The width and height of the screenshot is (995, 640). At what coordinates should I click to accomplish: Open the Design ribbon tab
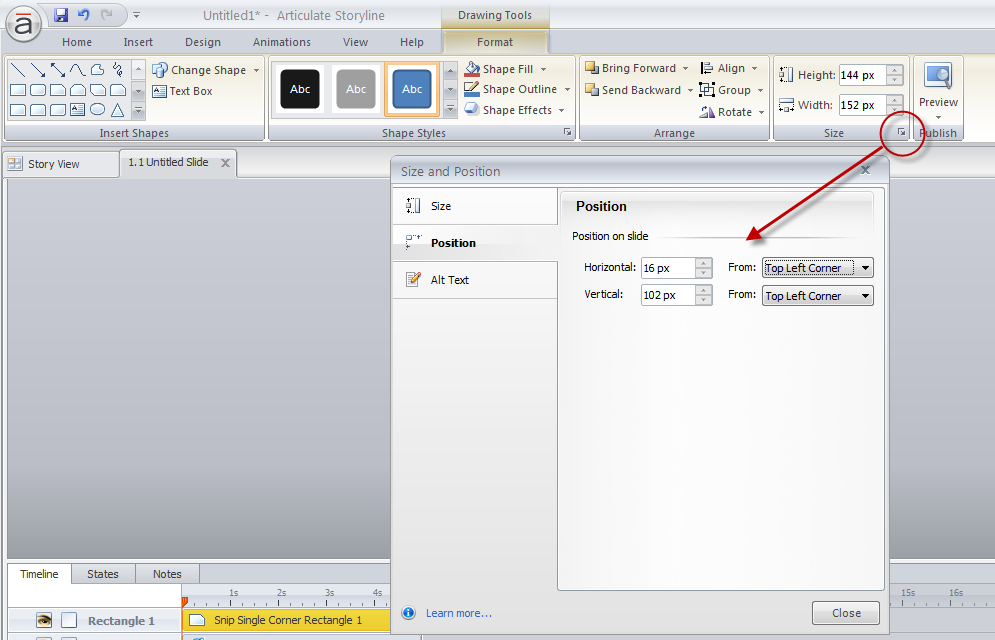(202, 42)
